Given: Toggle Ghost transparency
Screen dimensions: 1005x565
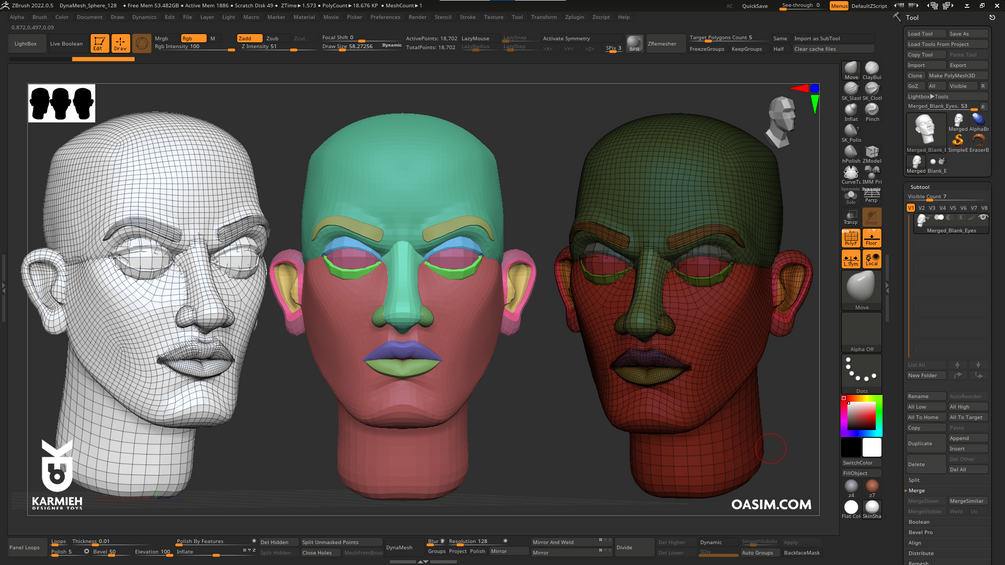Looking at the screenshot, I should 871,217.
